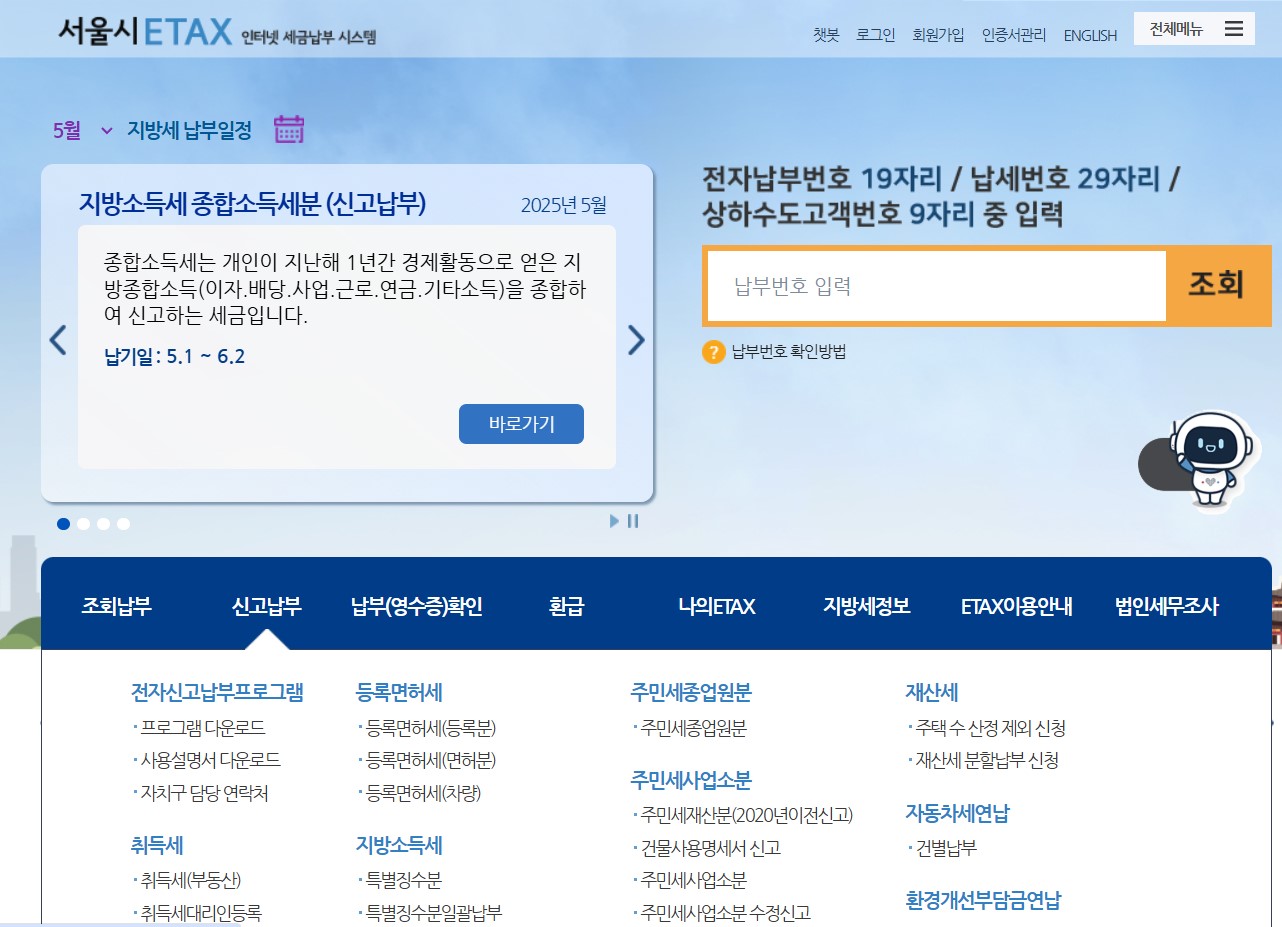
Task: Select the second carousel dot
Action: [x=84, y=523]
